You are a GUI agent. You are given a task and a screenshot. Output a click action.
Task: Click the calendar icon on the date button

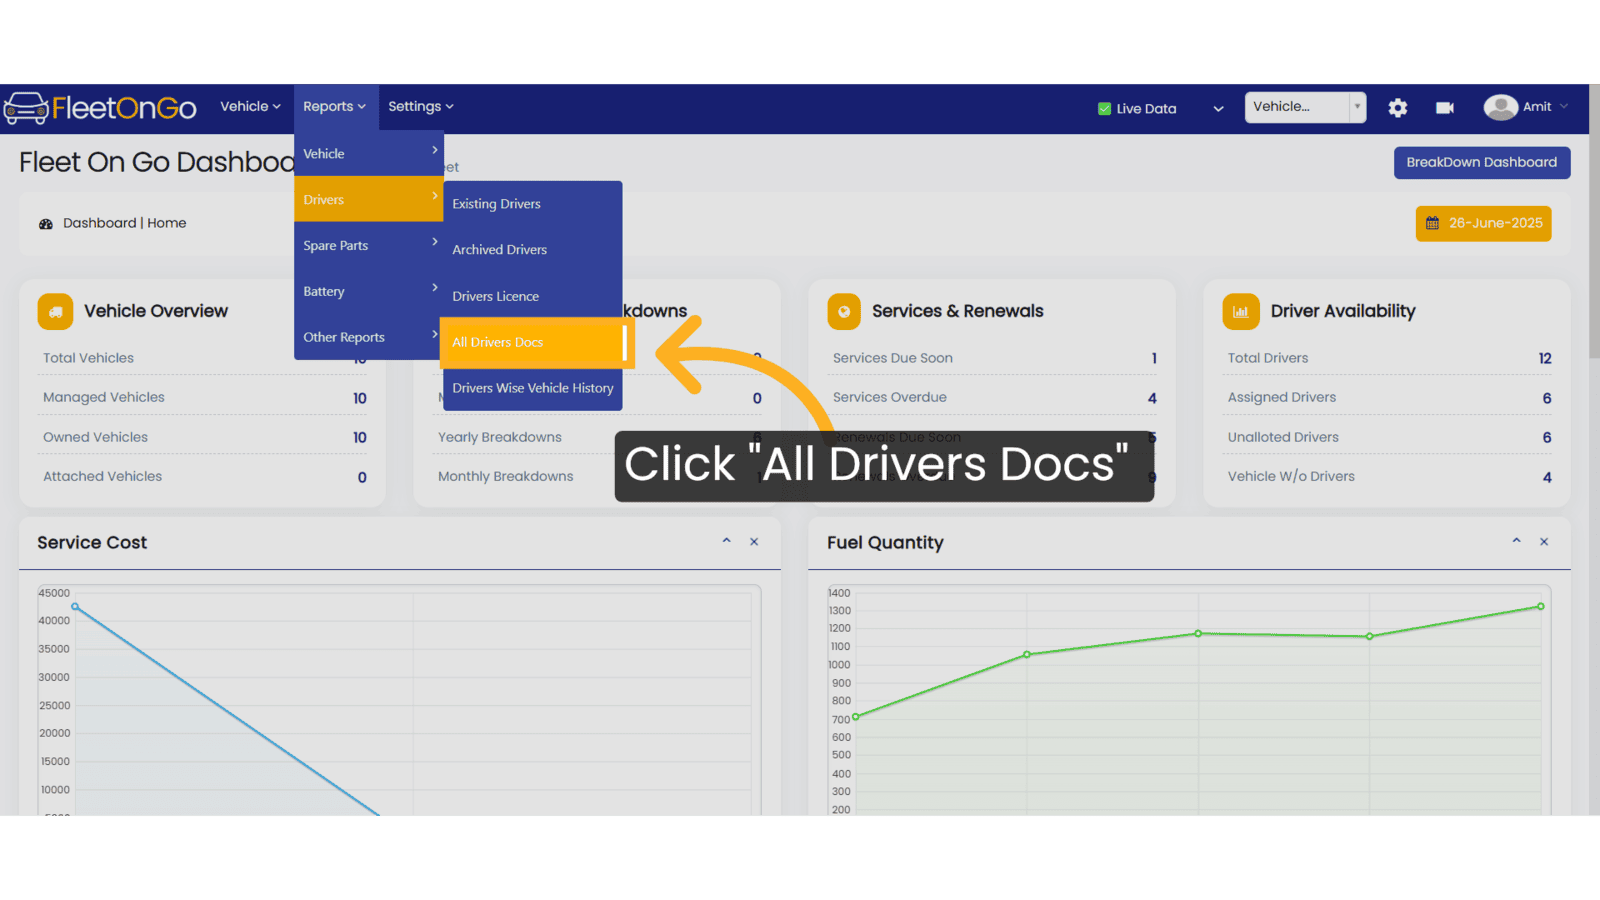(x=1432, y=223)
